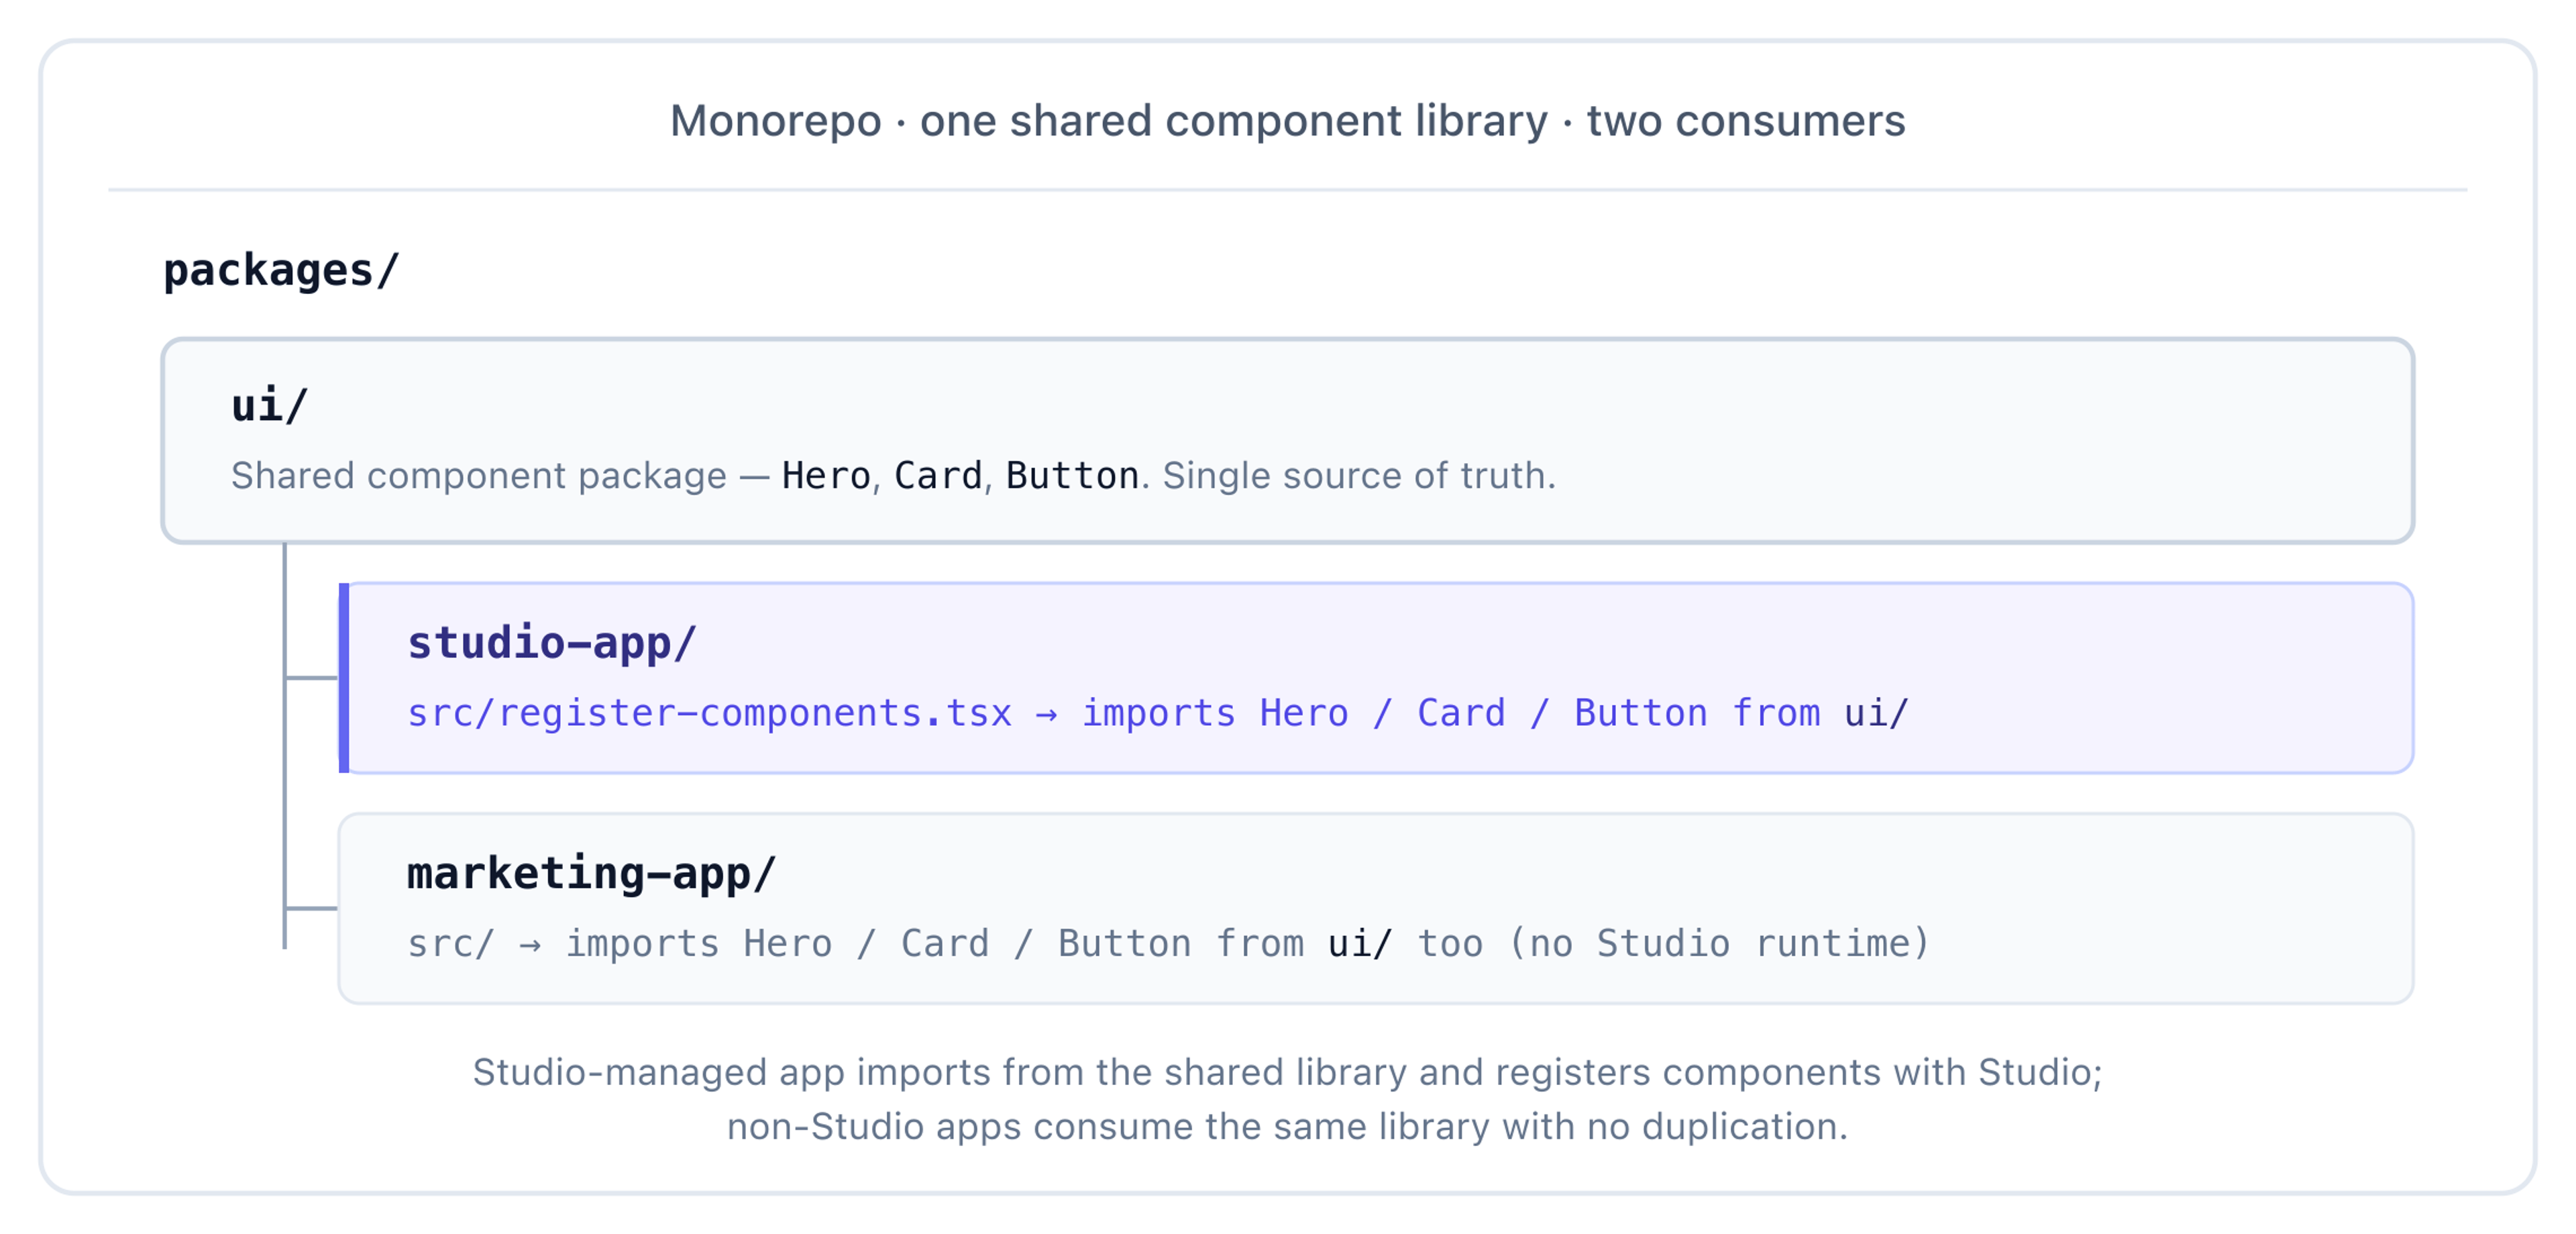
Task: Click the "ui/" package heading
Action: [269, 405]
